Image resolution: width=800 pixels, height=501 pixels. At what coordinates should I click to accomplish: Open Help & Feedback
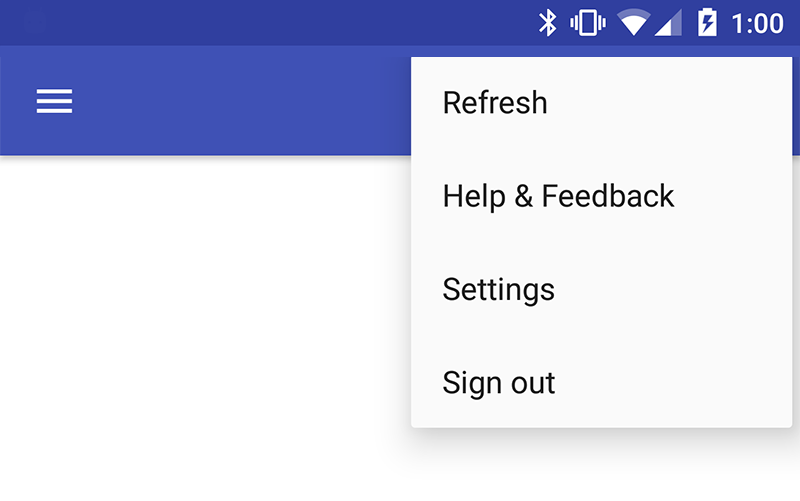coord(558,196)
